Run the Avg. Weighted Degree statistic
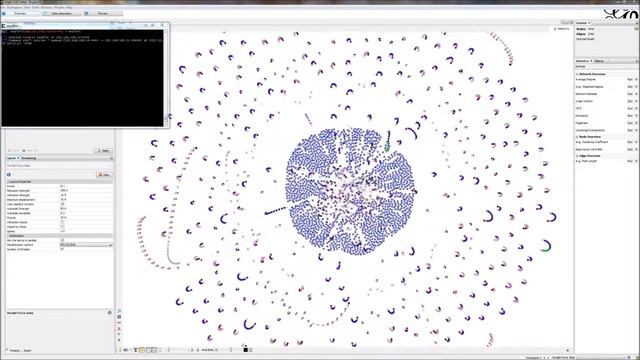640x360 pixels. tap(630, 87)
